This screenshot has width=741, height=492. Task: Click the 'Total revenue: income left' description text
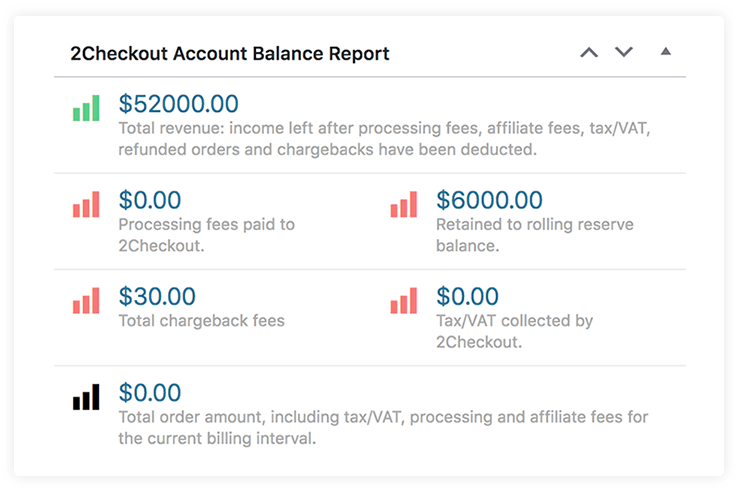(x=384, y=138)
